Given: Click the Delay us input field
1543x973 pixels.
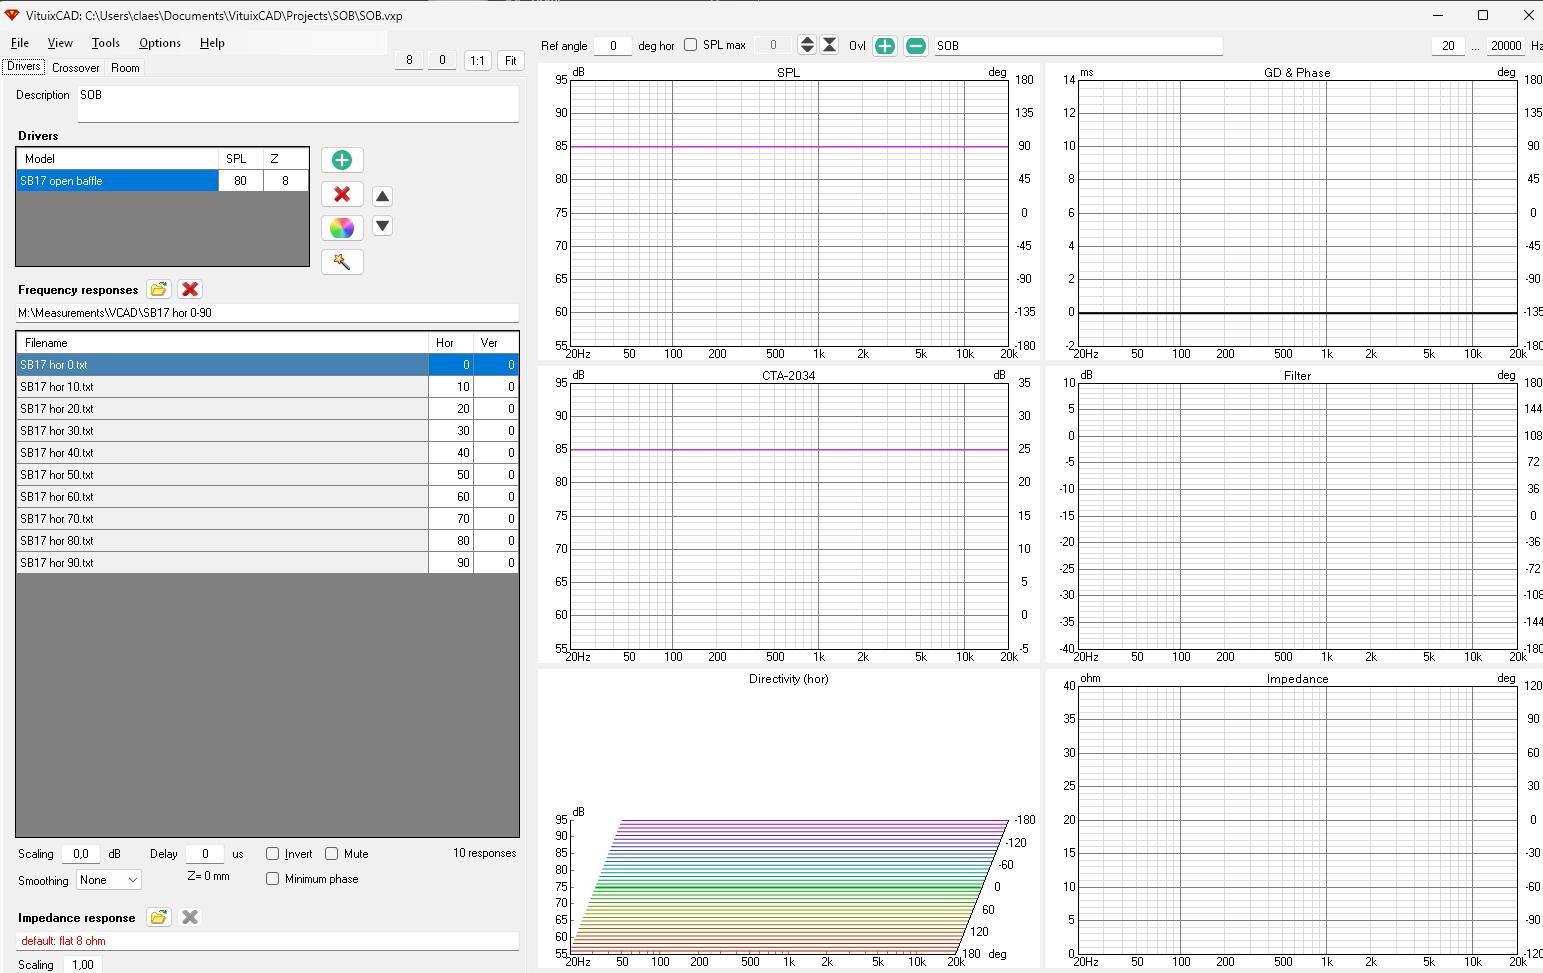Looking at the screenshot, I should [205, 854].
